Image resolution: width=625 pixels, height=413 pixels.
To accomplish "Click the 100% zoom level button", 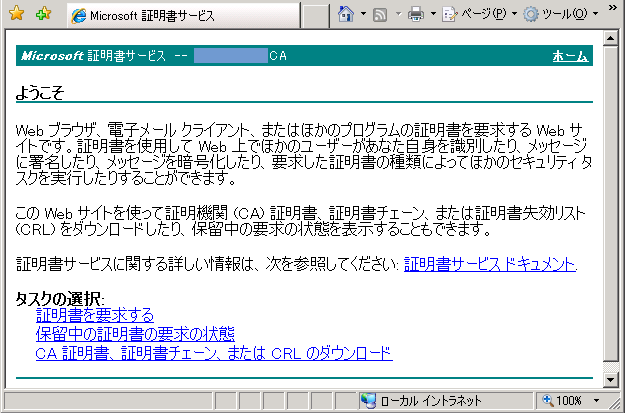I will (x=564, y=400).
